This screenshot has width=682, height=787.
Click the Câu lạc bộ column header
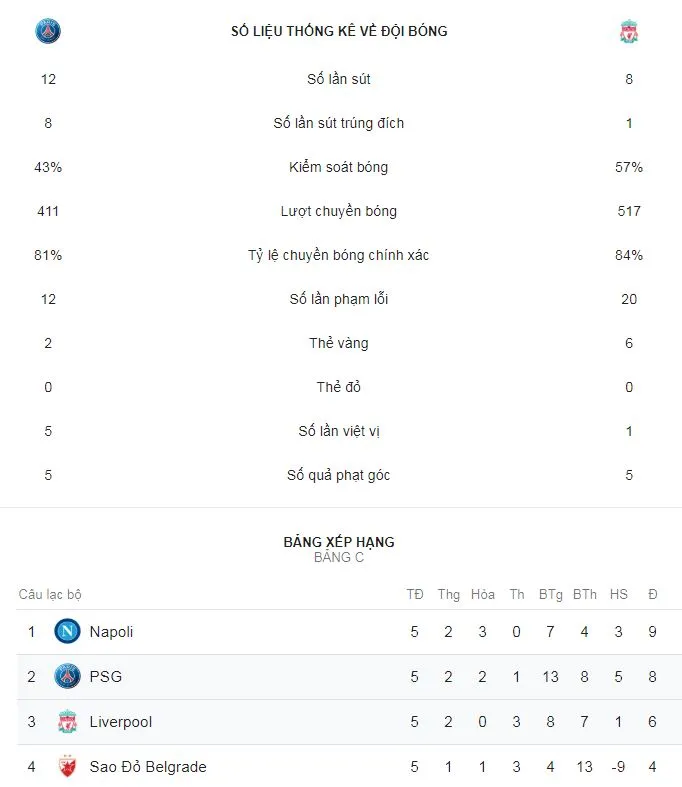click(50, 595)
